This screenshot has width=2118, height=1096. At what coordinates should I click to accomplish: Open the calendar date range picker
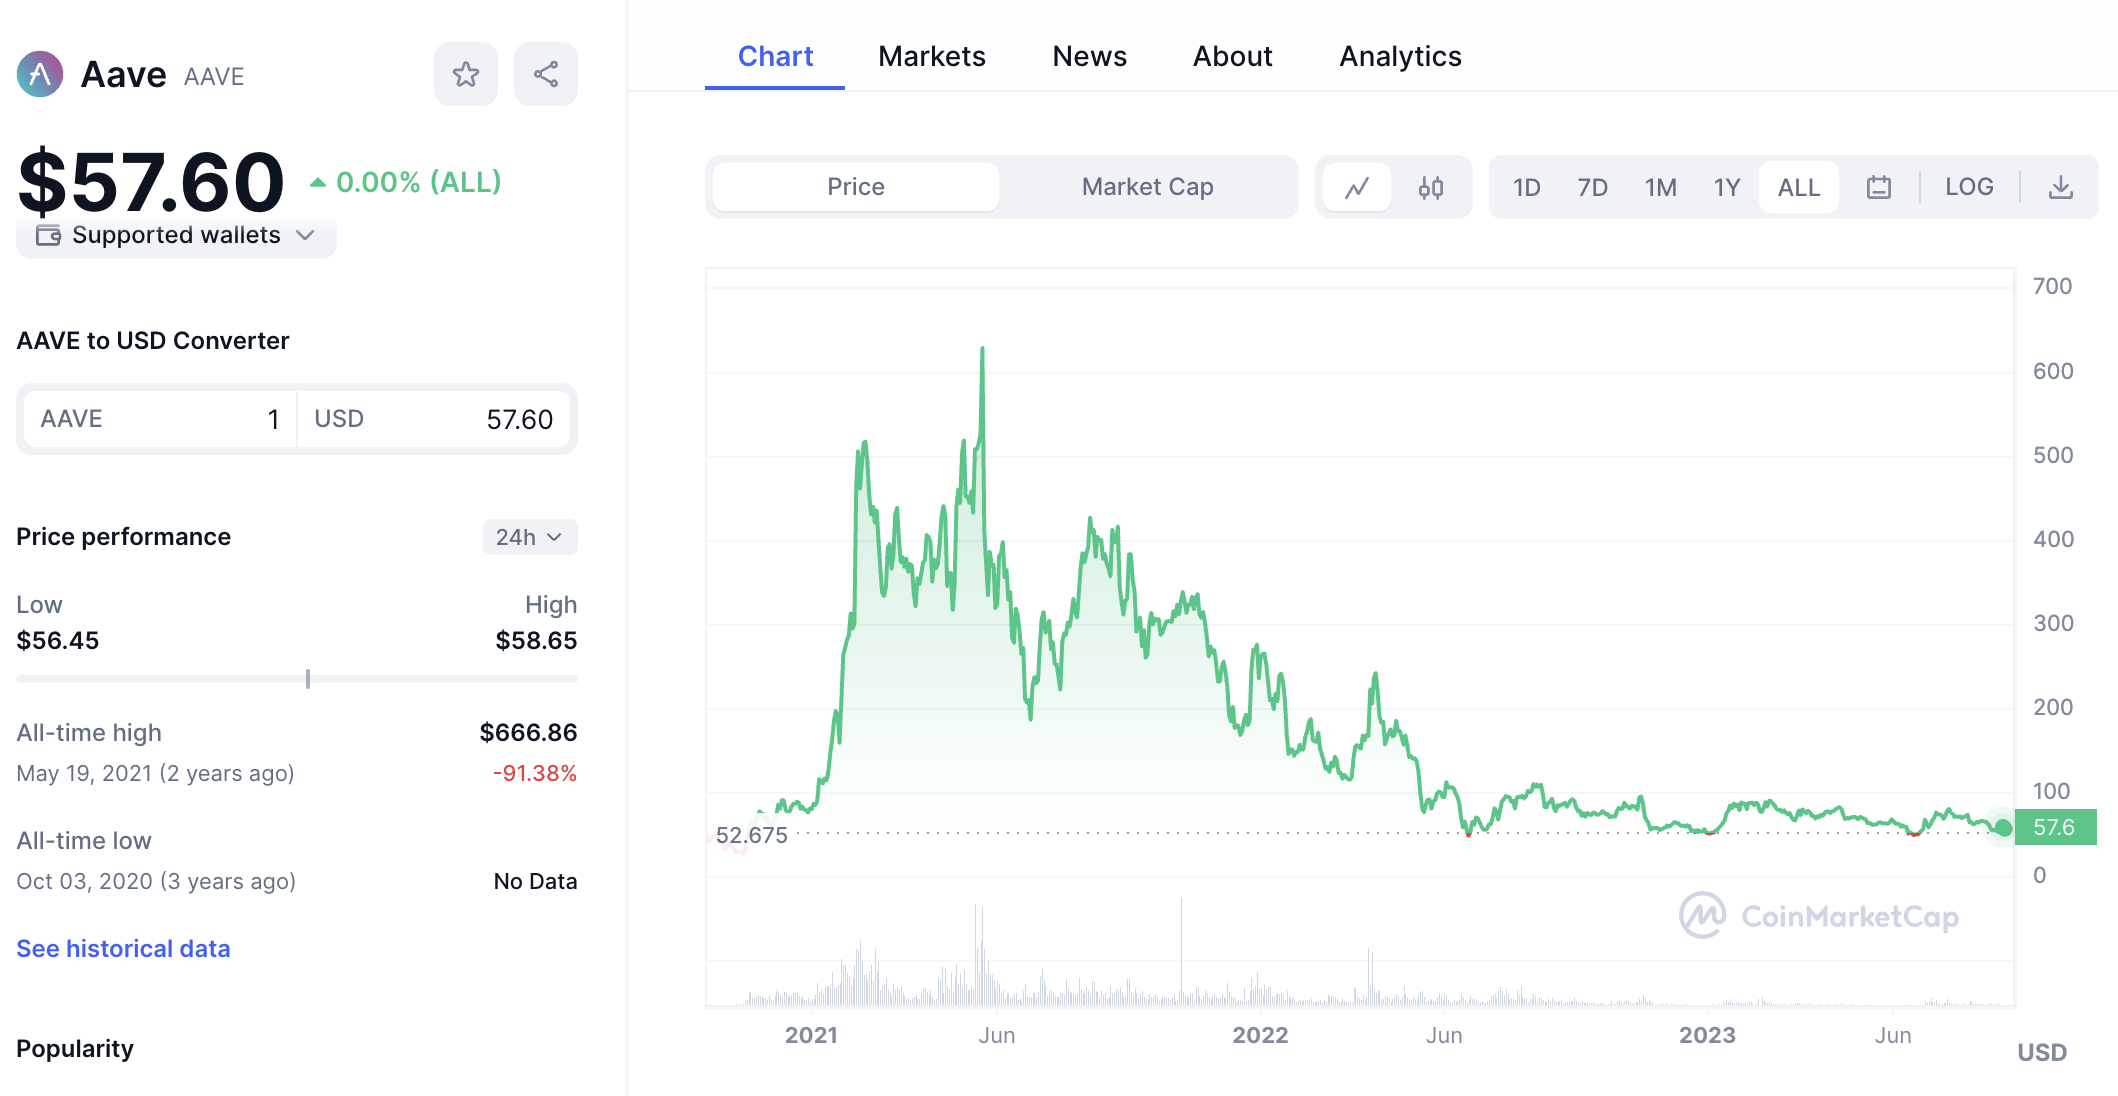[1879, 187]
